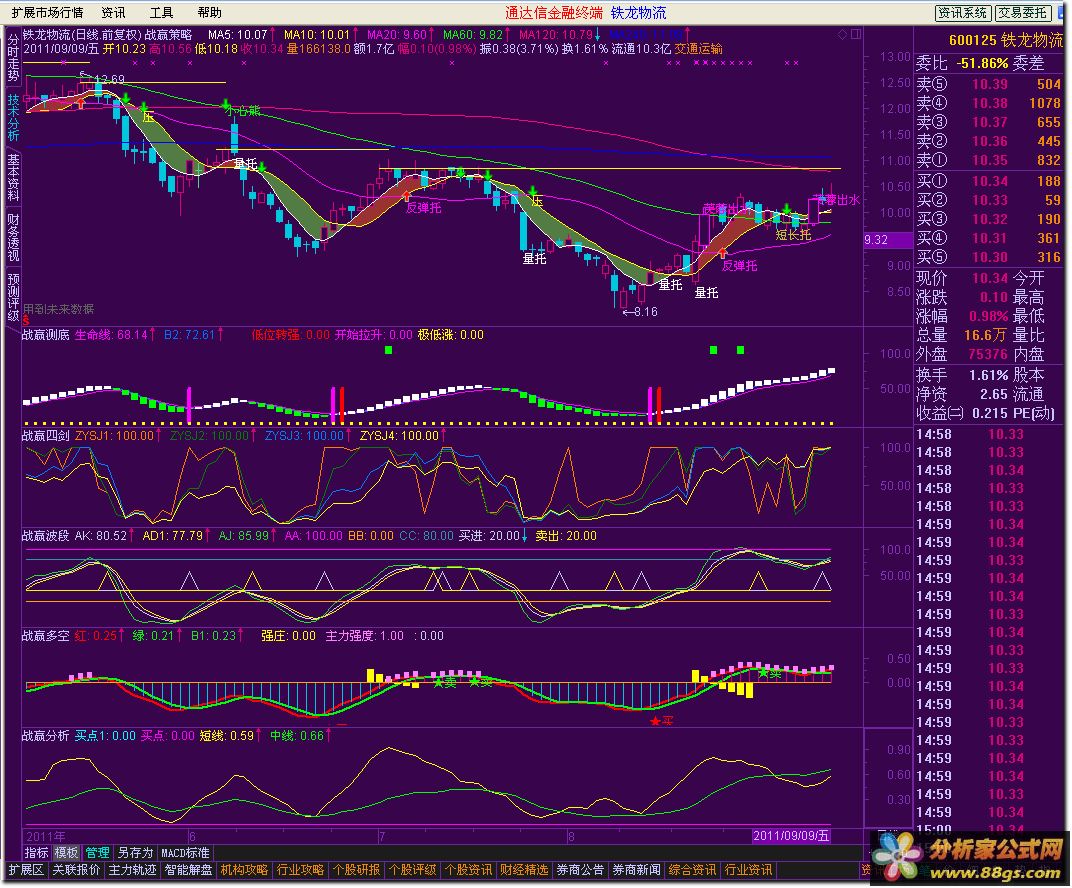Click the 战赢分析 indicator title
This screenshot has height=888, width=1072.
46,736
